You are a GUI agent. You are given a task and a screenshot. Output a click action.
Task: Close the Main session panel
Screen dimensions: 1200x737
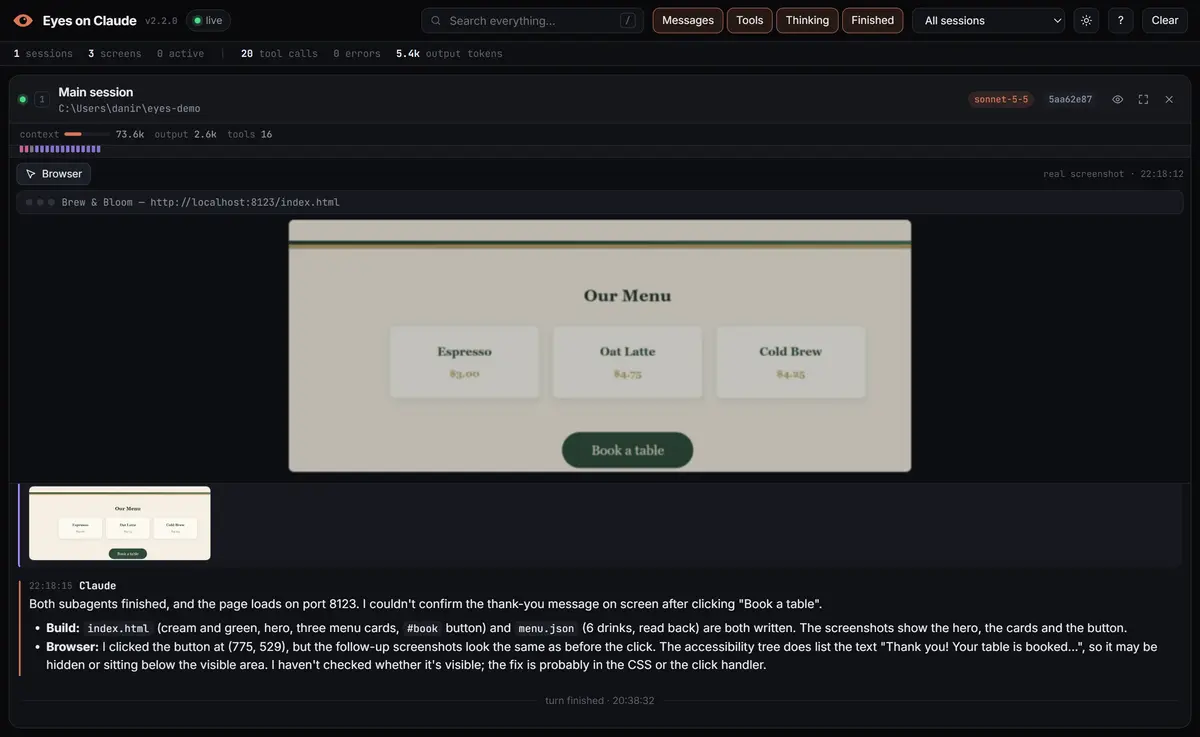1169,99
